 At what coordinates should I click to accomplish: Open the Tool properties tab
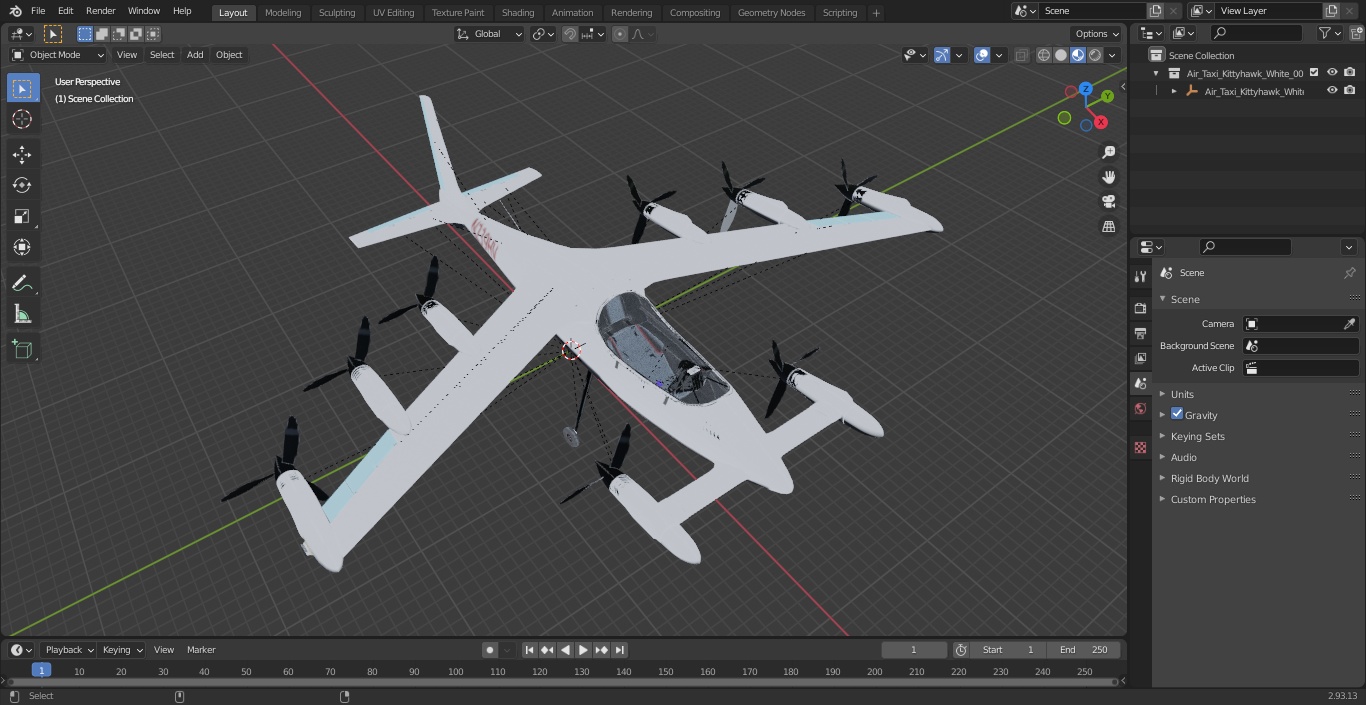[x=1140, y=277]
